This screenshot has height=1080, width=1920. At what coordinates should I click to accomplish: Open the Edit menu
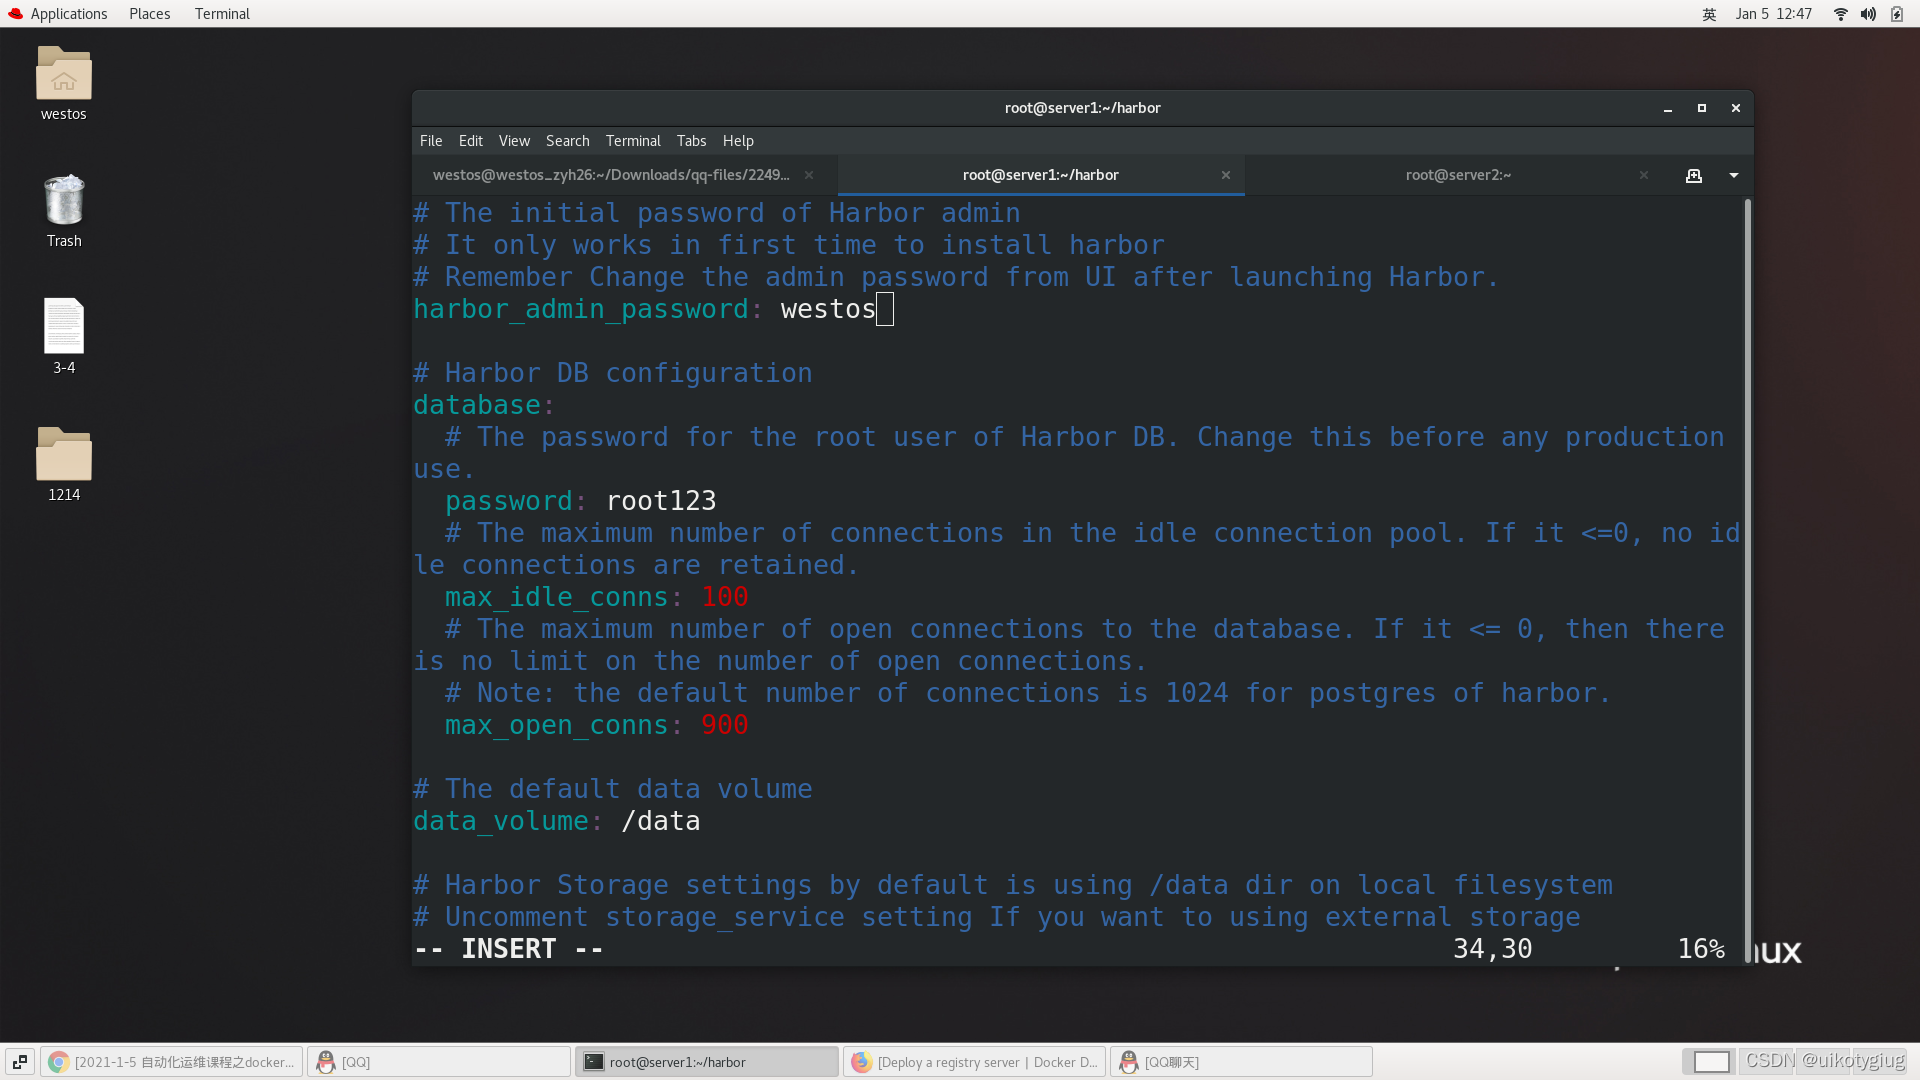[470, 141]
